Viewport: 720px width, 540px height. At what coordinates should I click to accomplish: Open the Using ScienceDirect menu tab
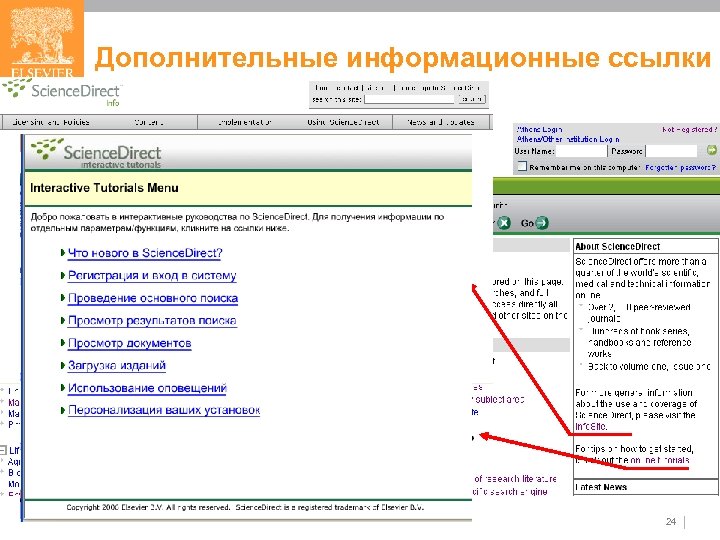[x=343, y=122]
